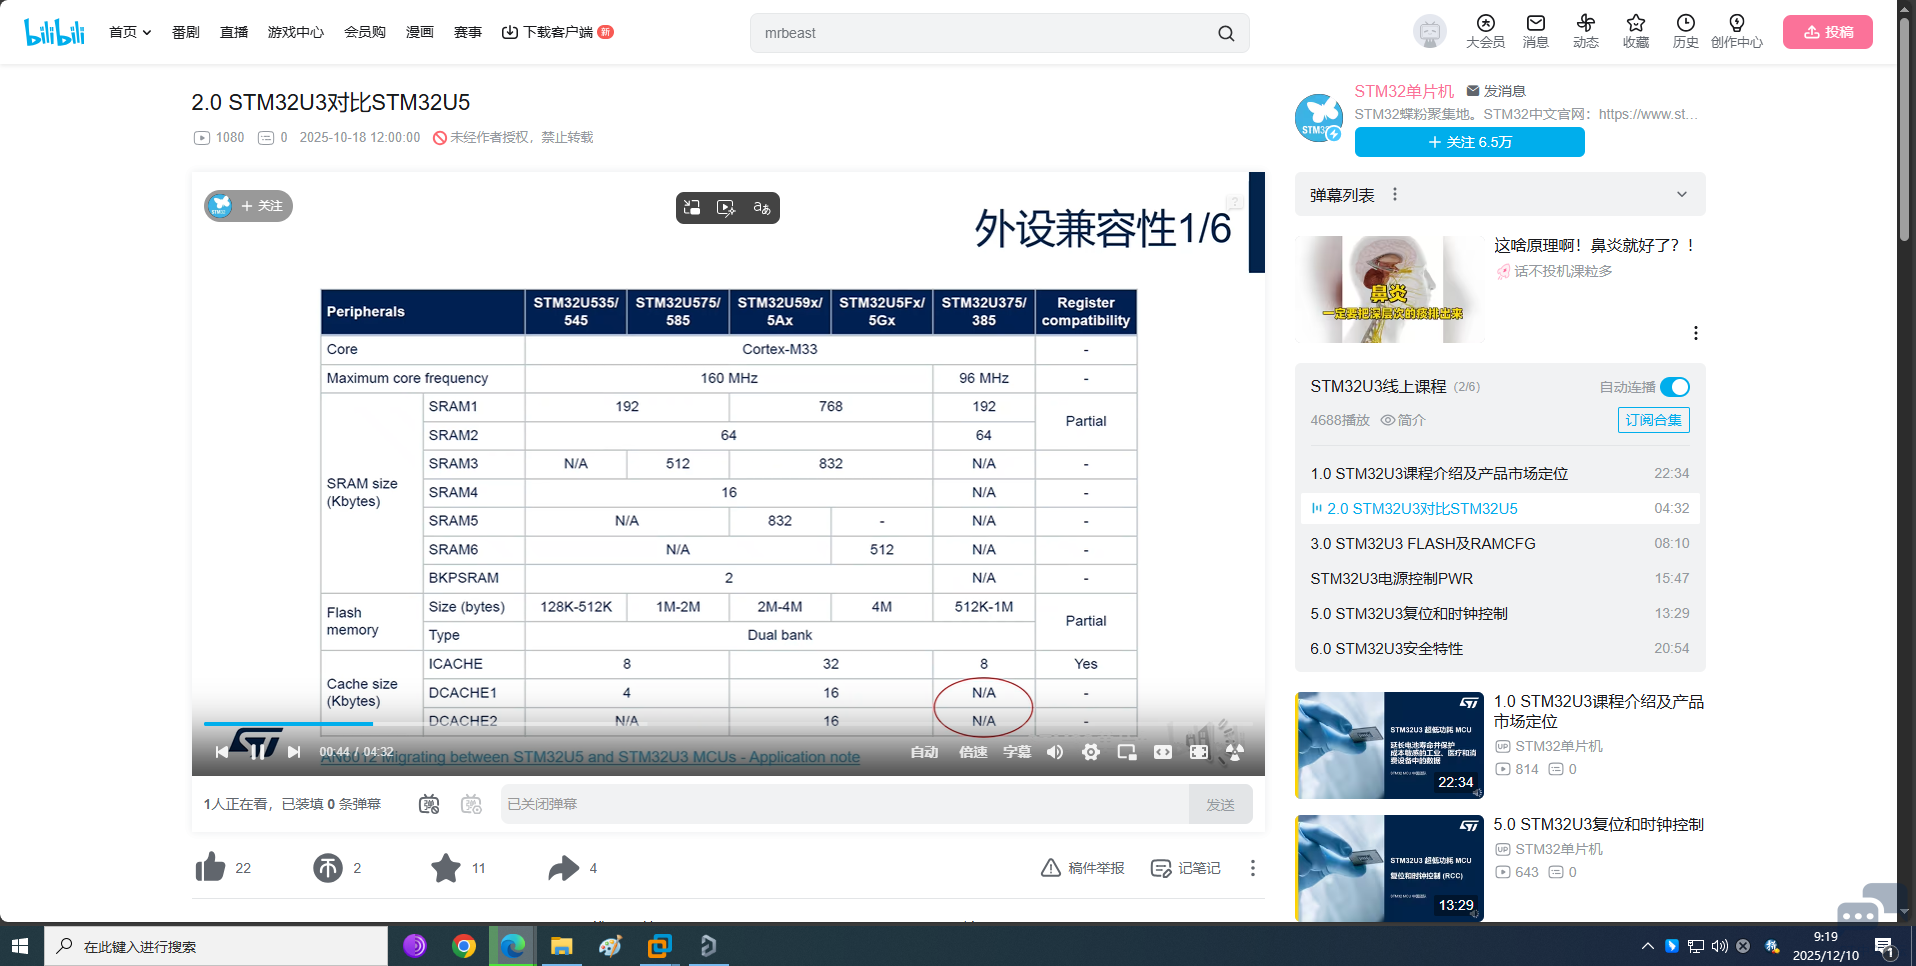
Task: Mute the video using volume icon
Action: (1055, 752)
